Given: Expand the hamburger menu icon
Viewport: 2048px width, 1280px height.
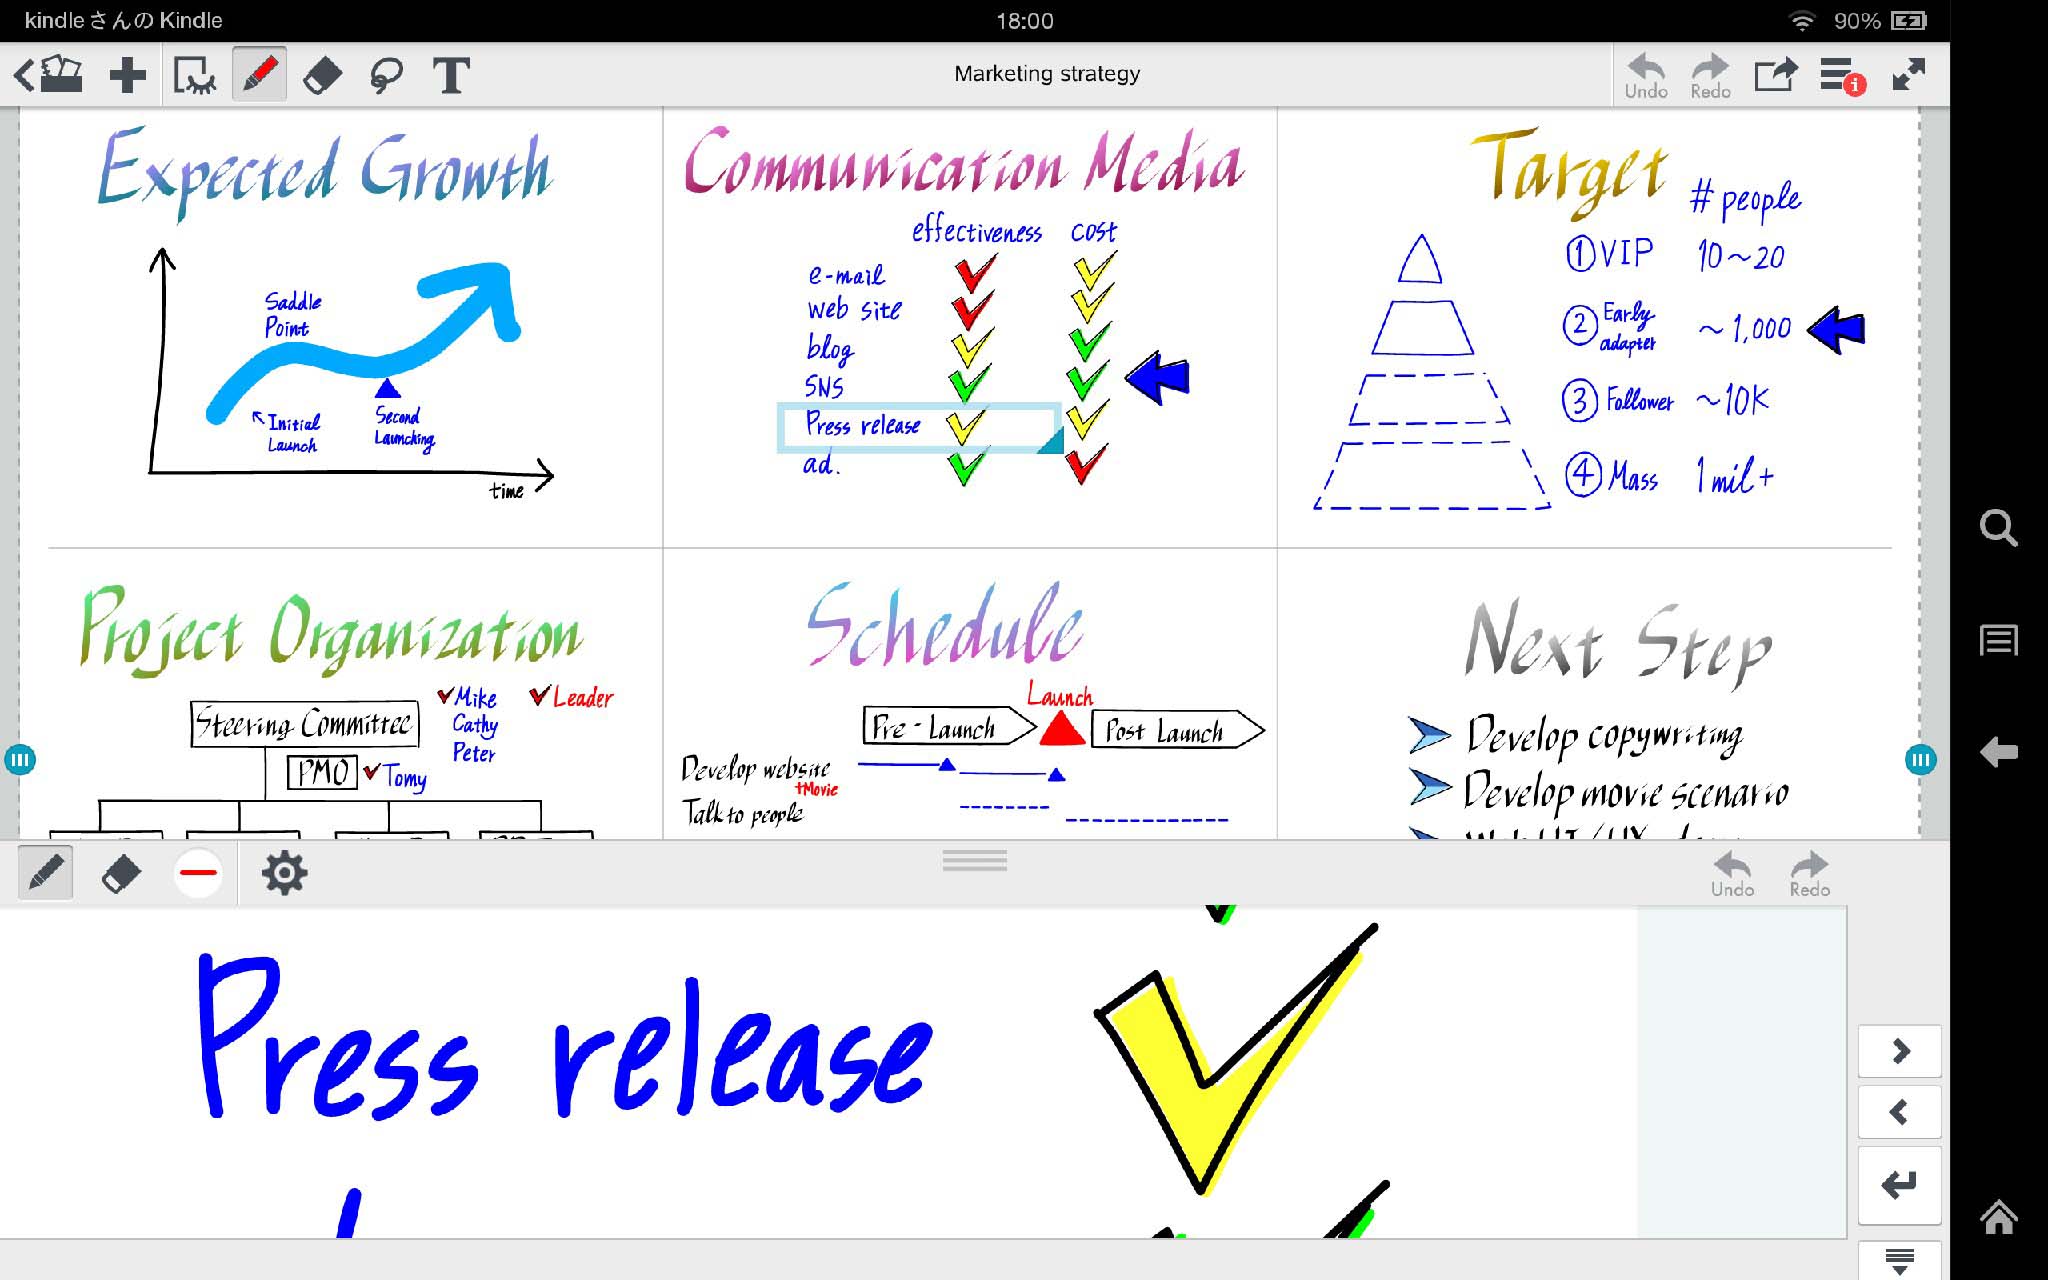Looking at the screenshot, I should [1837, 74].
